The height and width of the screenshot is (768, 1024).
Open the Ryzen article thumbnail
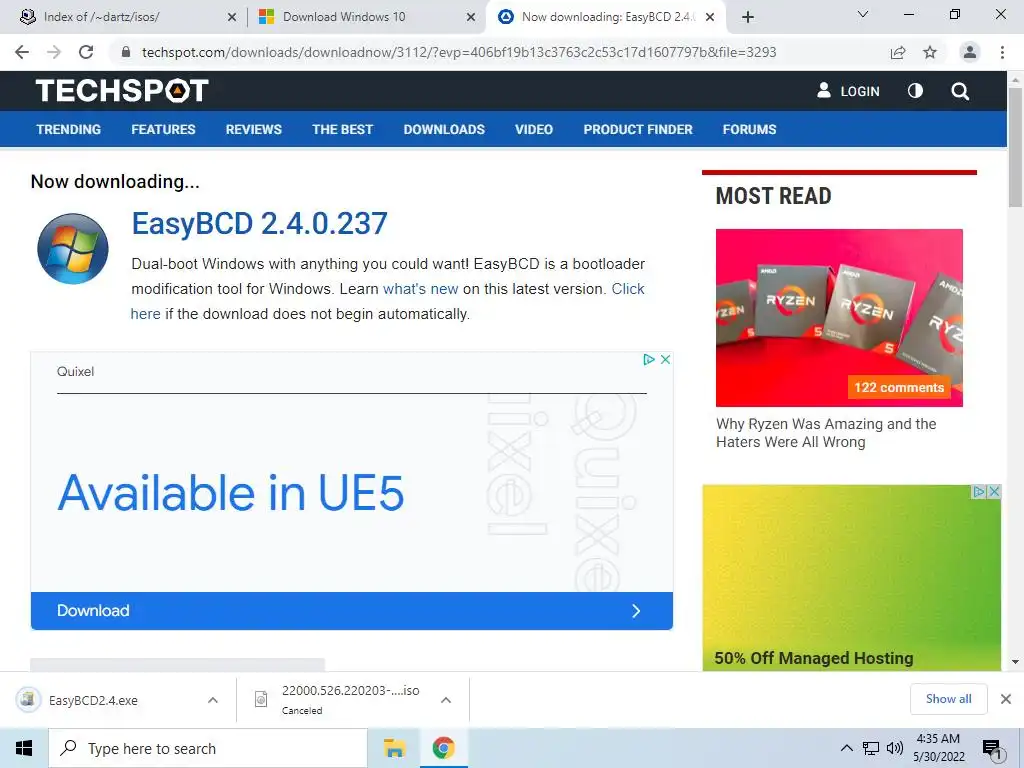[x=839, y=317]
